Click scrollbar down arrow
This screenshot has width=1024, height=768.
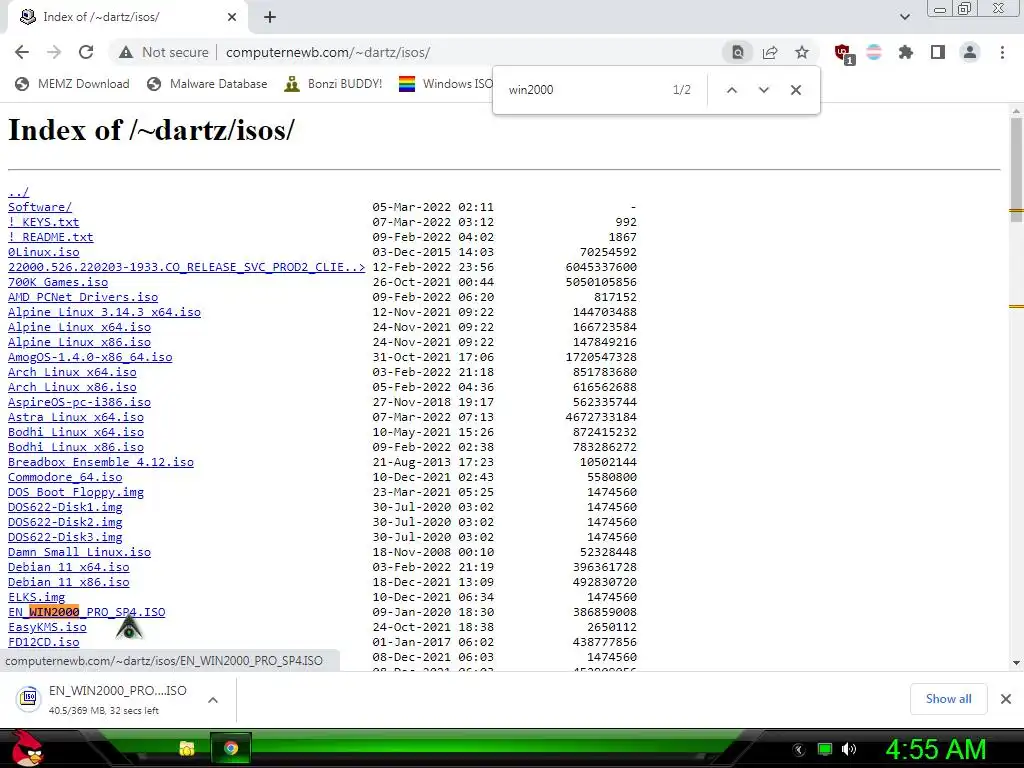click(x=1016, y=663)
